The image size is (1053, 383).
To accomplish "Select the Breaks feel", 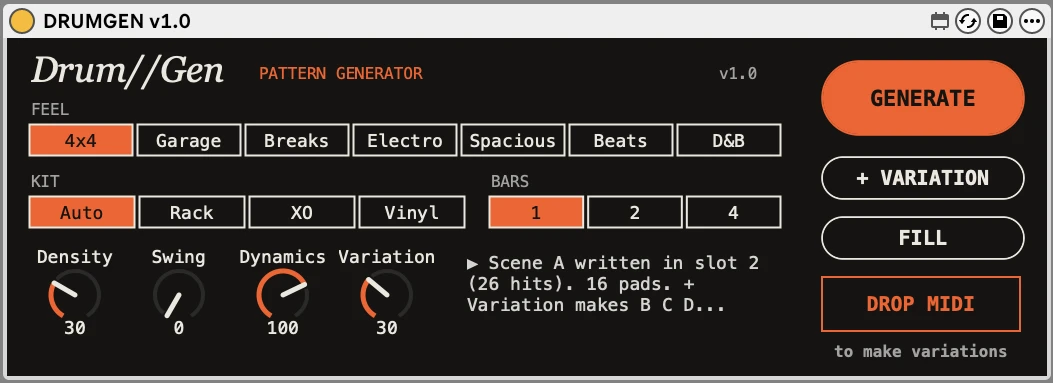I will tap(296, 140).
